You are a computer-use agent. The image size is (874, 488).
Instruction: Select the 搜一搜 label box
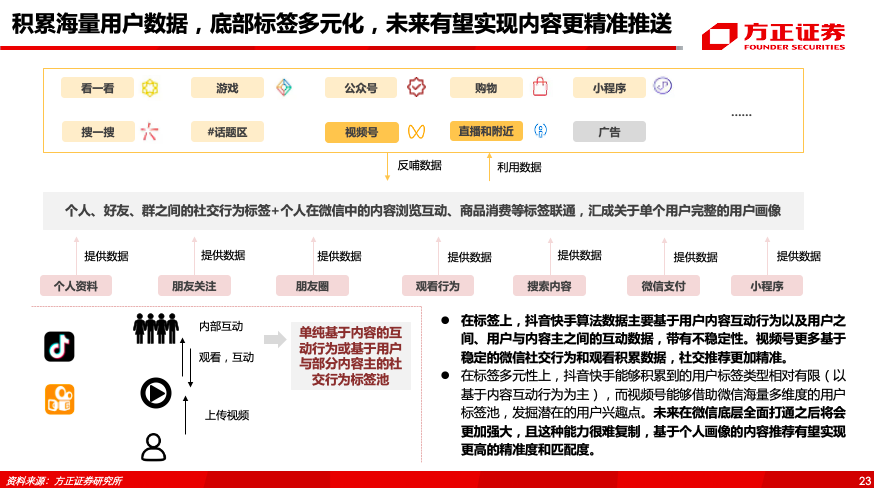point(98,132)
